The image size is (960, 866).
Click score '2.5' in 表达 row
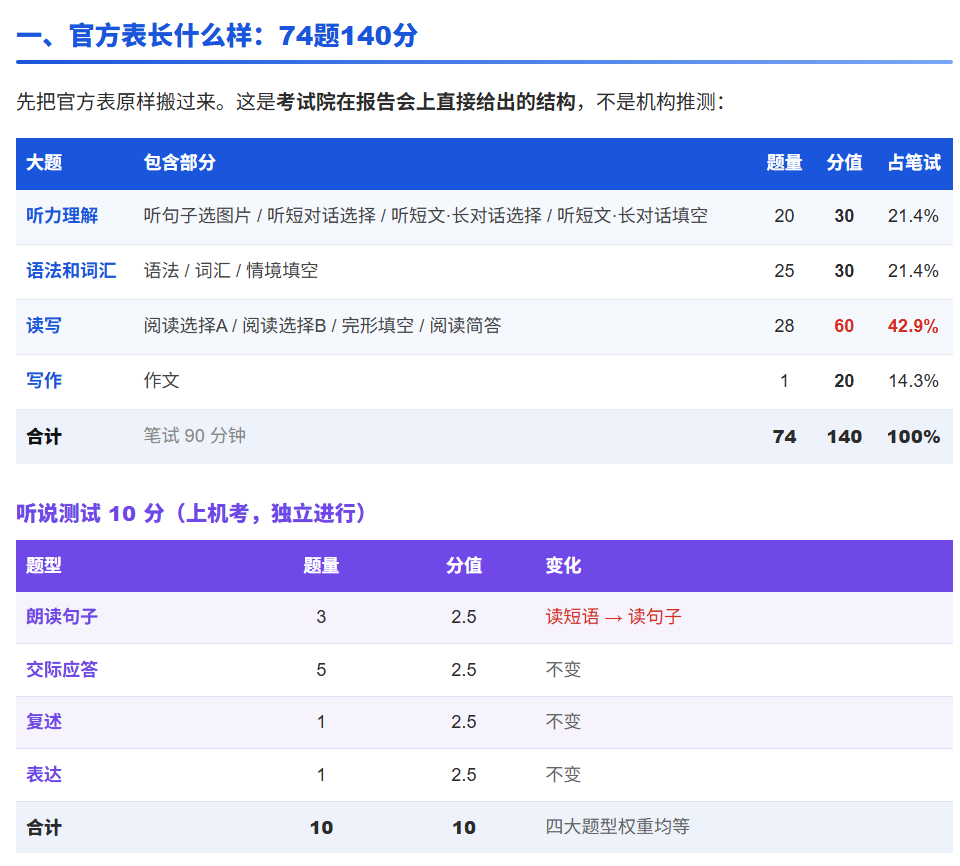coord(464,775)
